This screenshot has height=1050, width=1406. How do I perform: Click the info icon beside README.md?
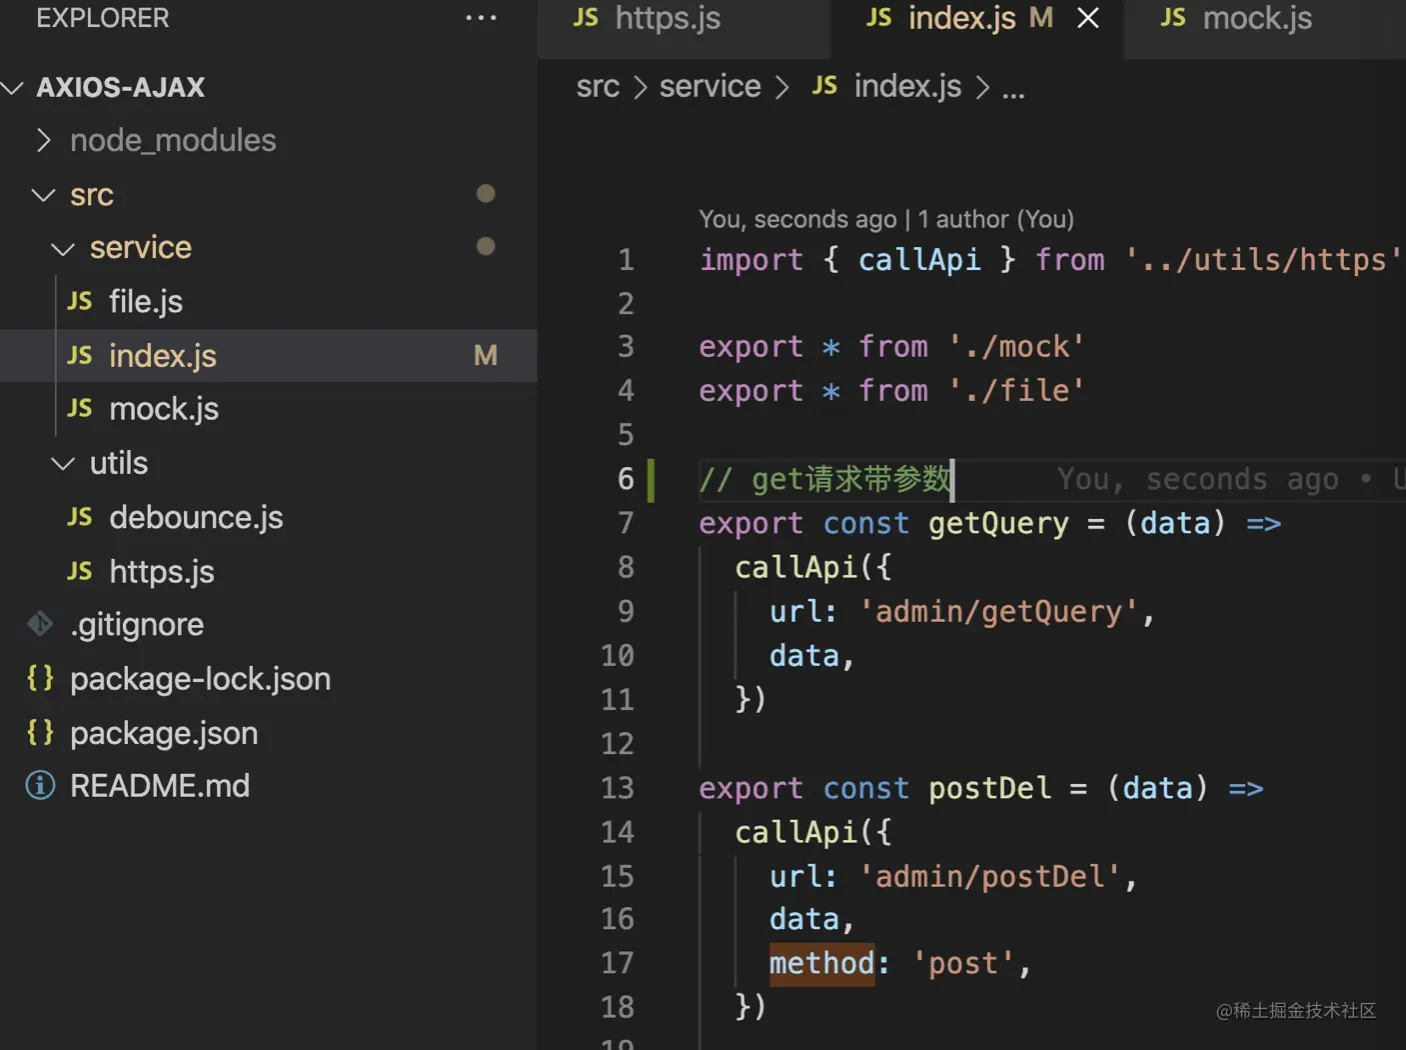pyautogui.click(x=40, y=786)
